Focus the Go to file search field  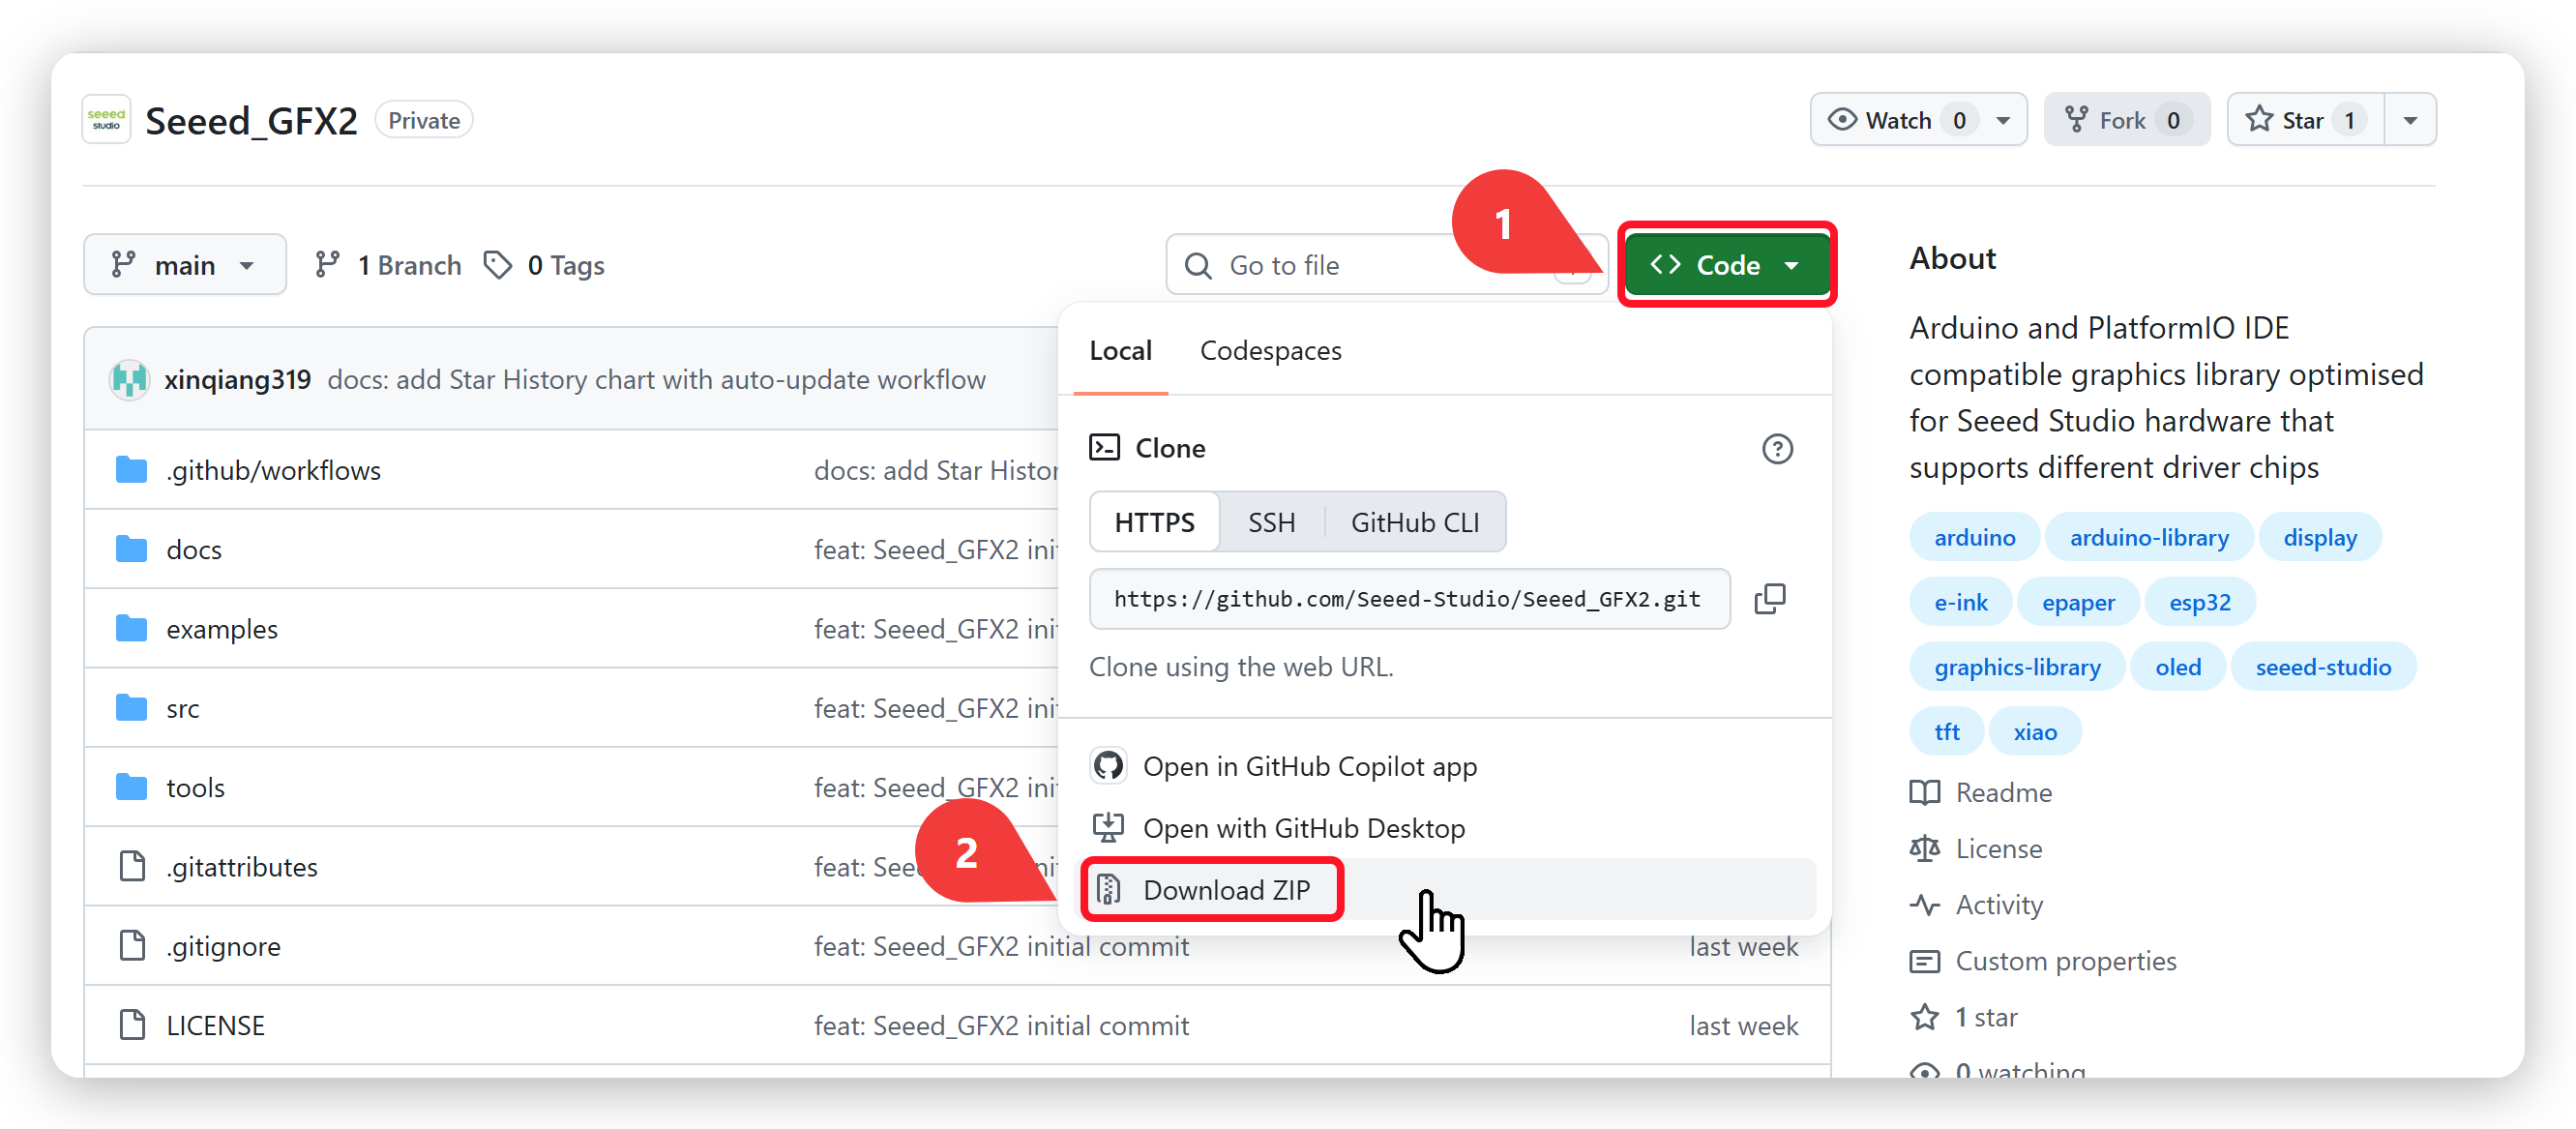[1386, 265]
